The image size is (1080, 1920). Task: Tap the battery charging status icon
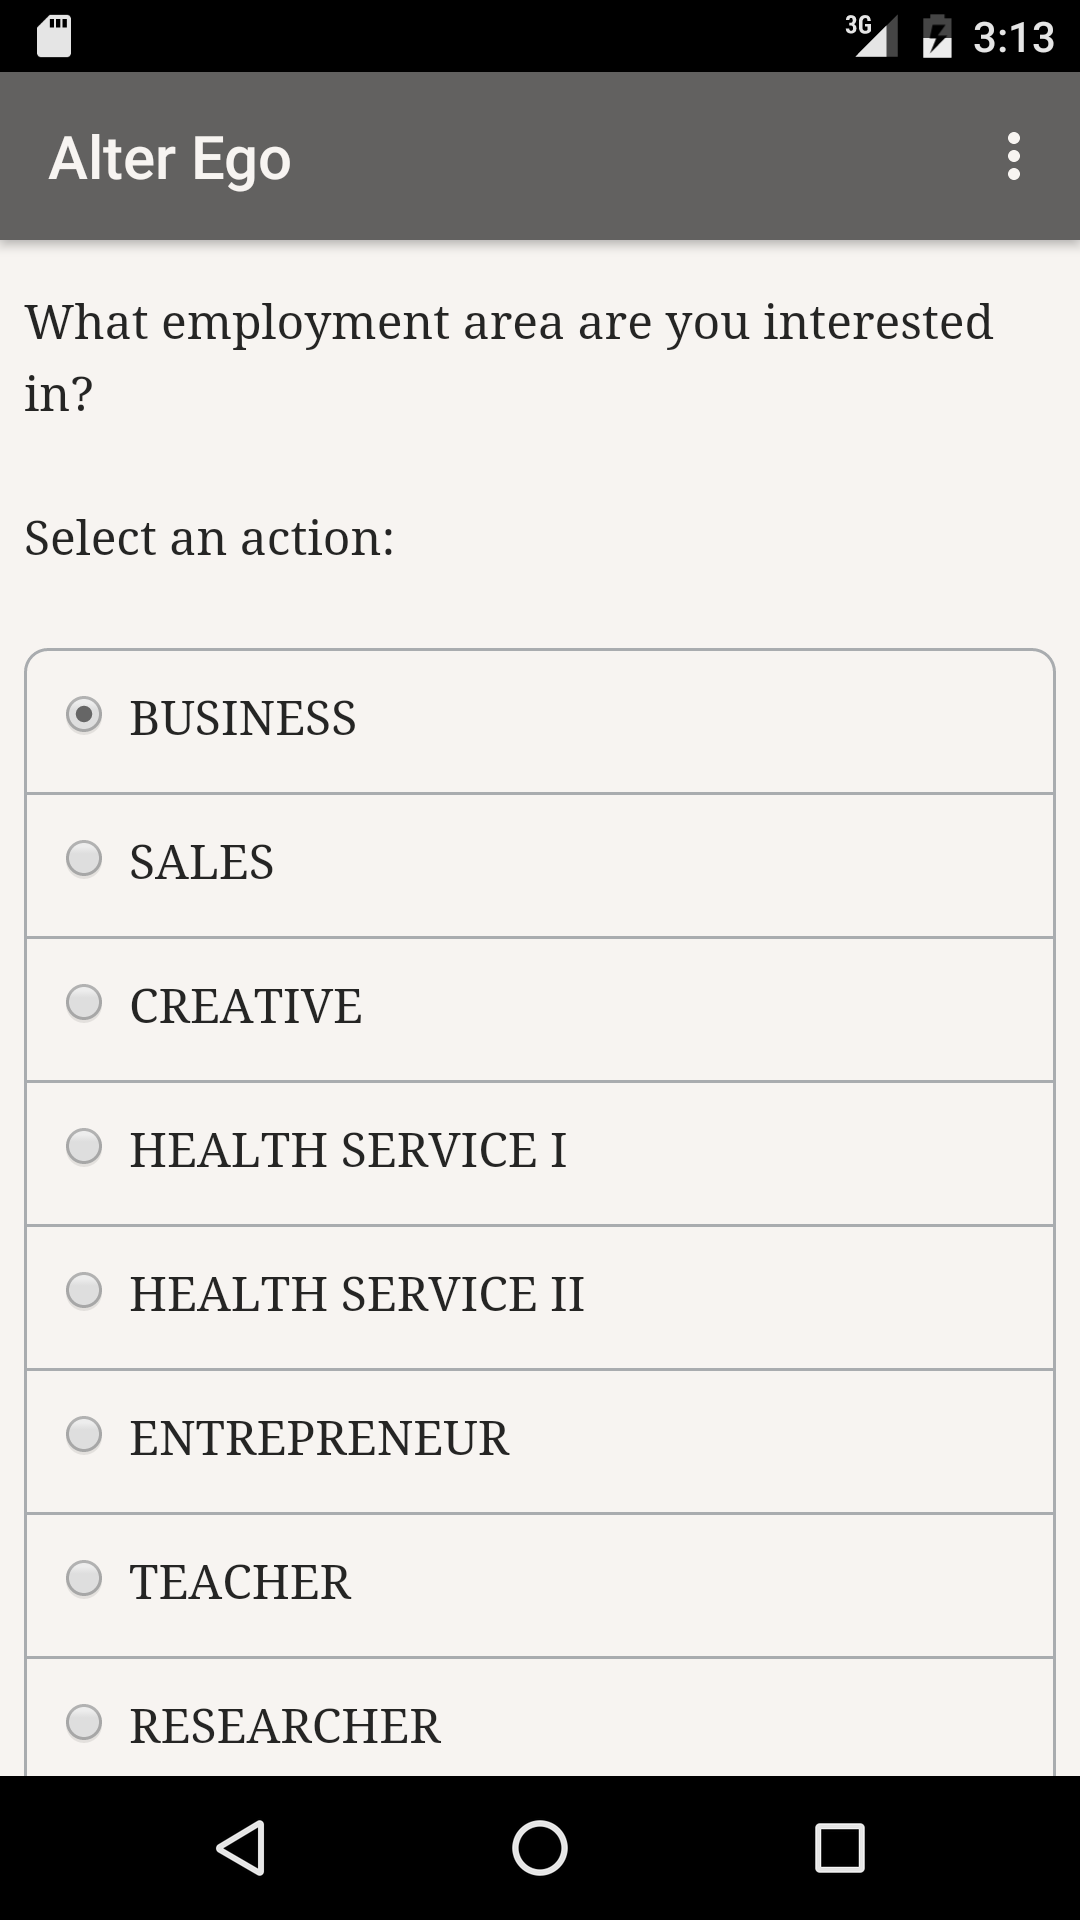[937, 37]
